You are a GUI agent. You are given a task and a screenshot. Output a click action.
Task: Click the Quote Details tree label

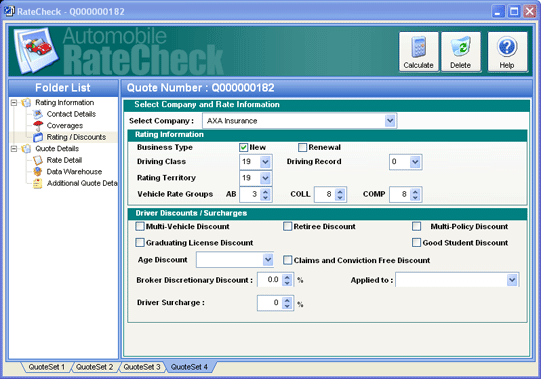click(57, 149)
